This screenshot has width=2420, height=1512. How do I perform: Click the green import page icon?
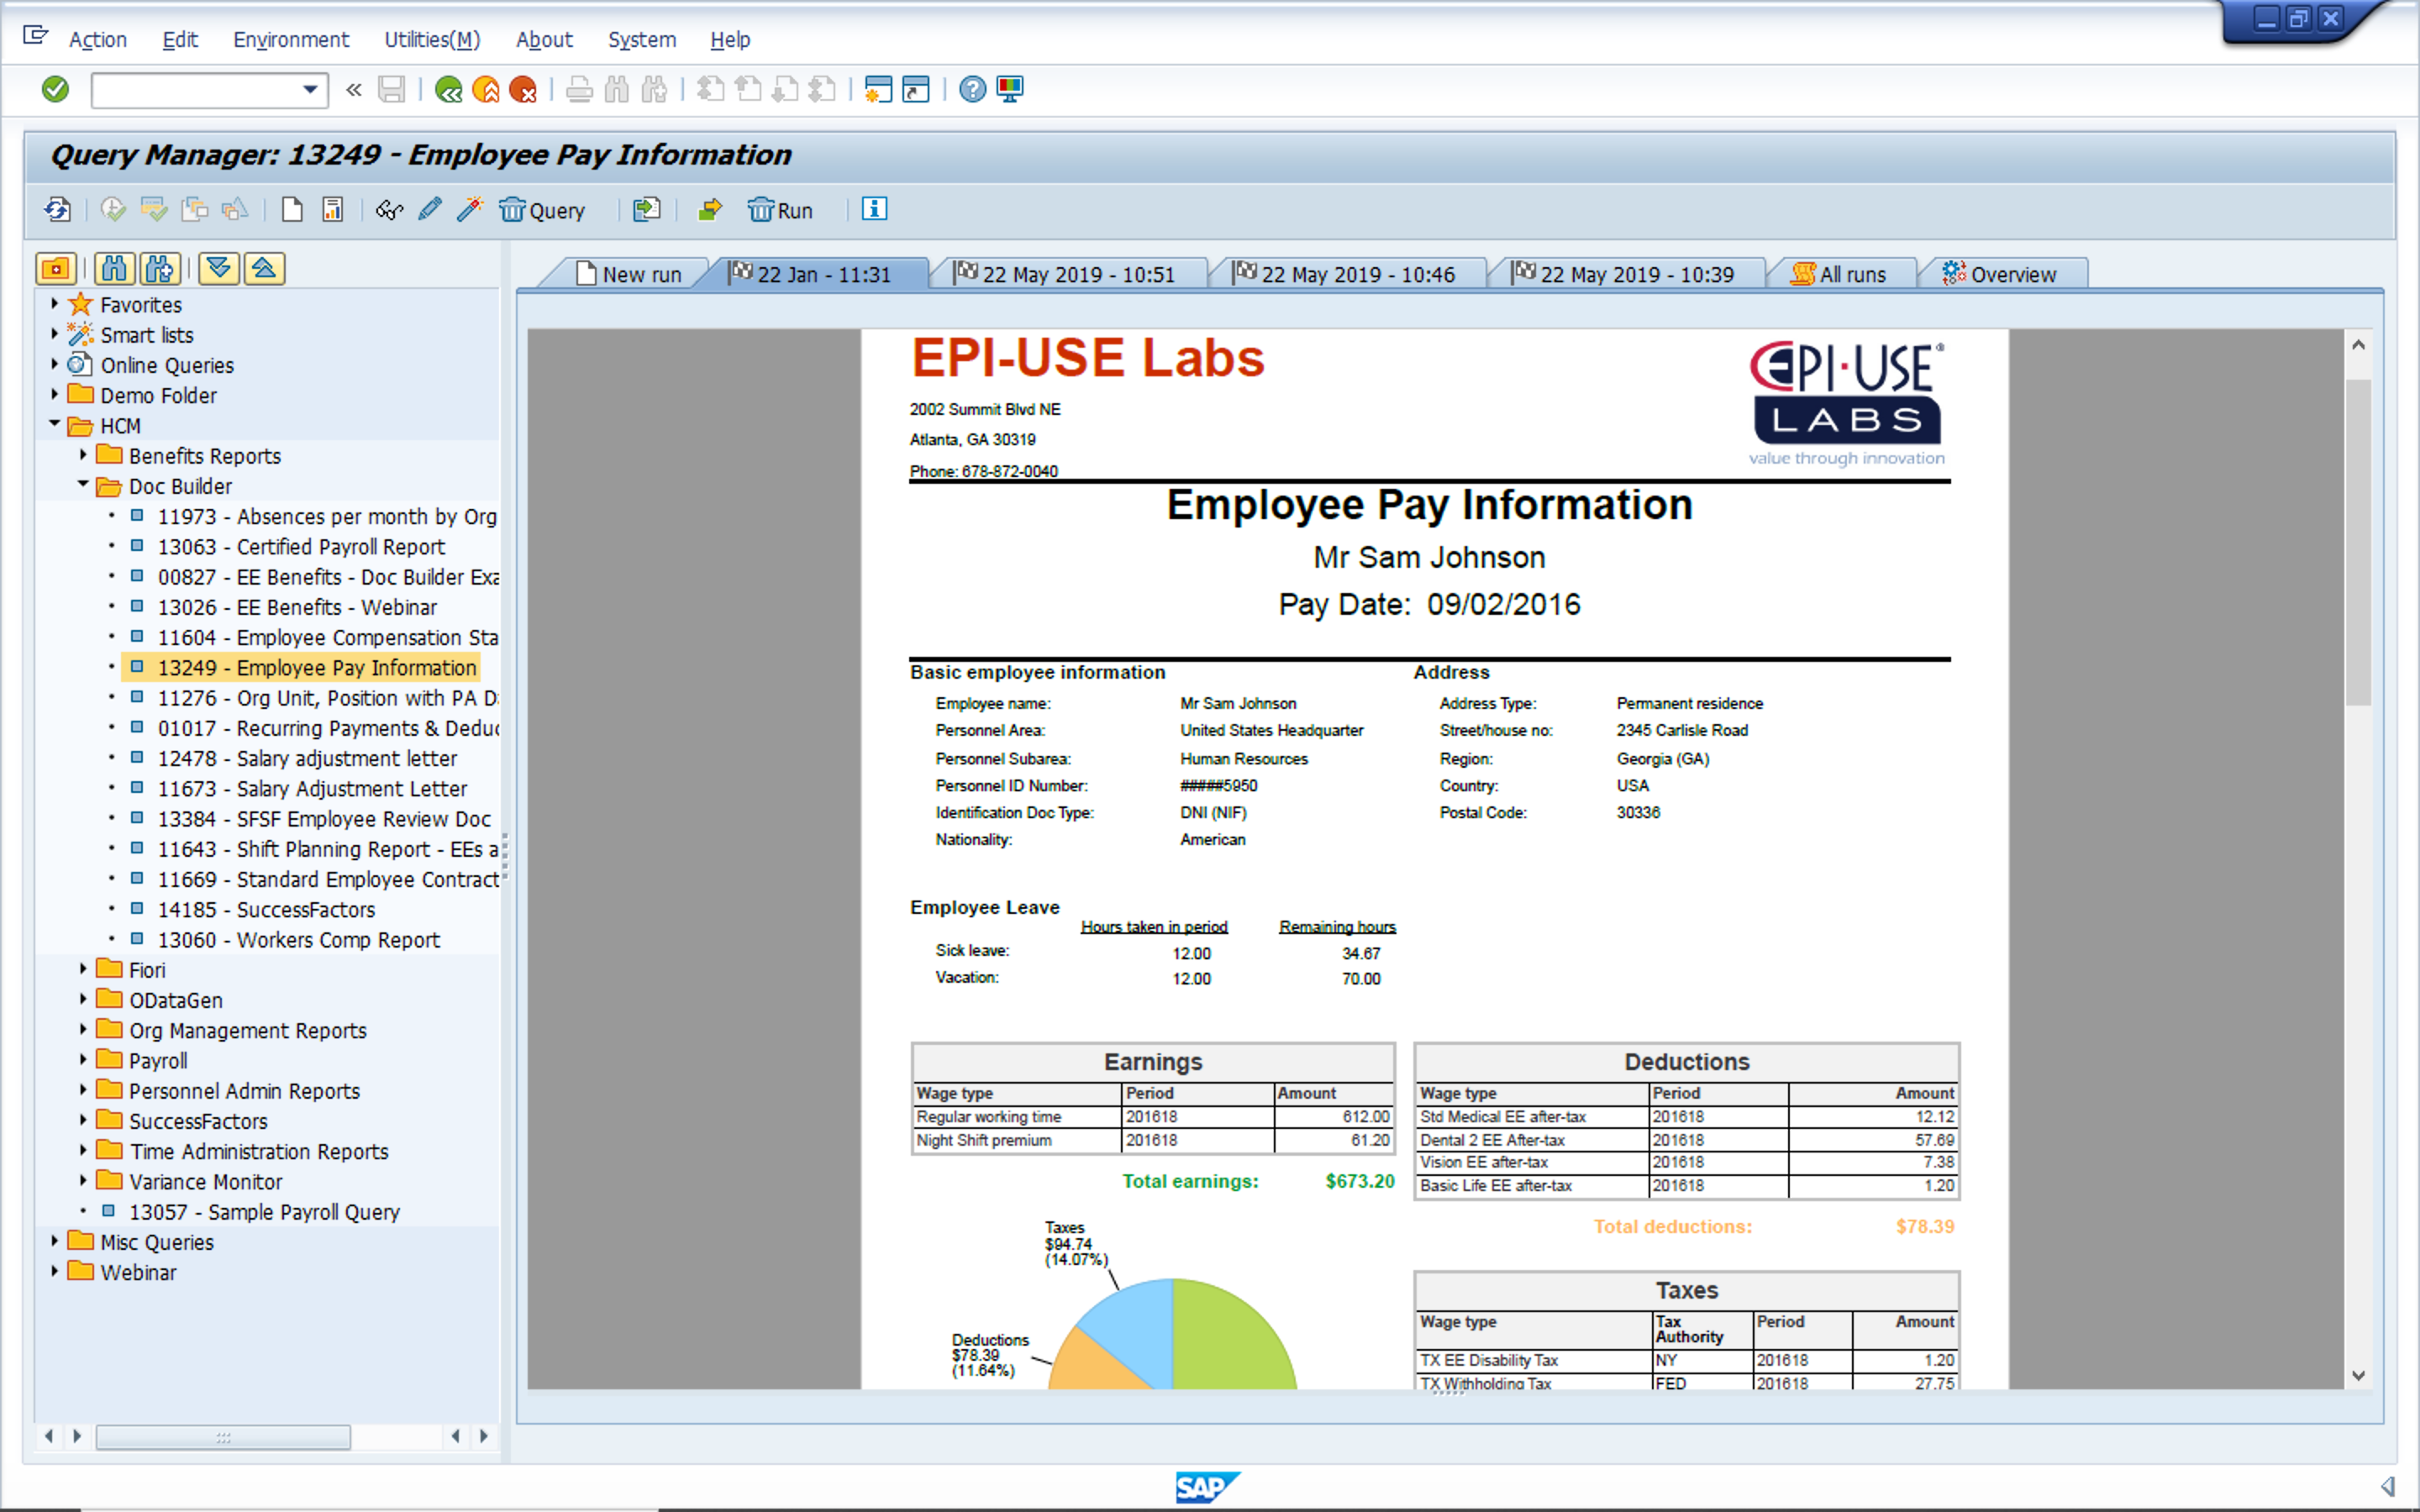pyautogui.click(x=647, y=210)
